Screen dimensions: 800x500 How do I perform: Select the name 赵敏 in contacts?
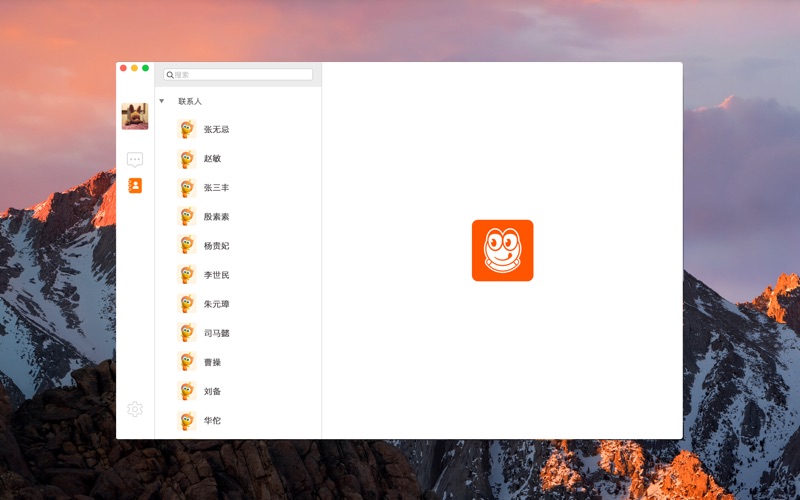point(212,159)
